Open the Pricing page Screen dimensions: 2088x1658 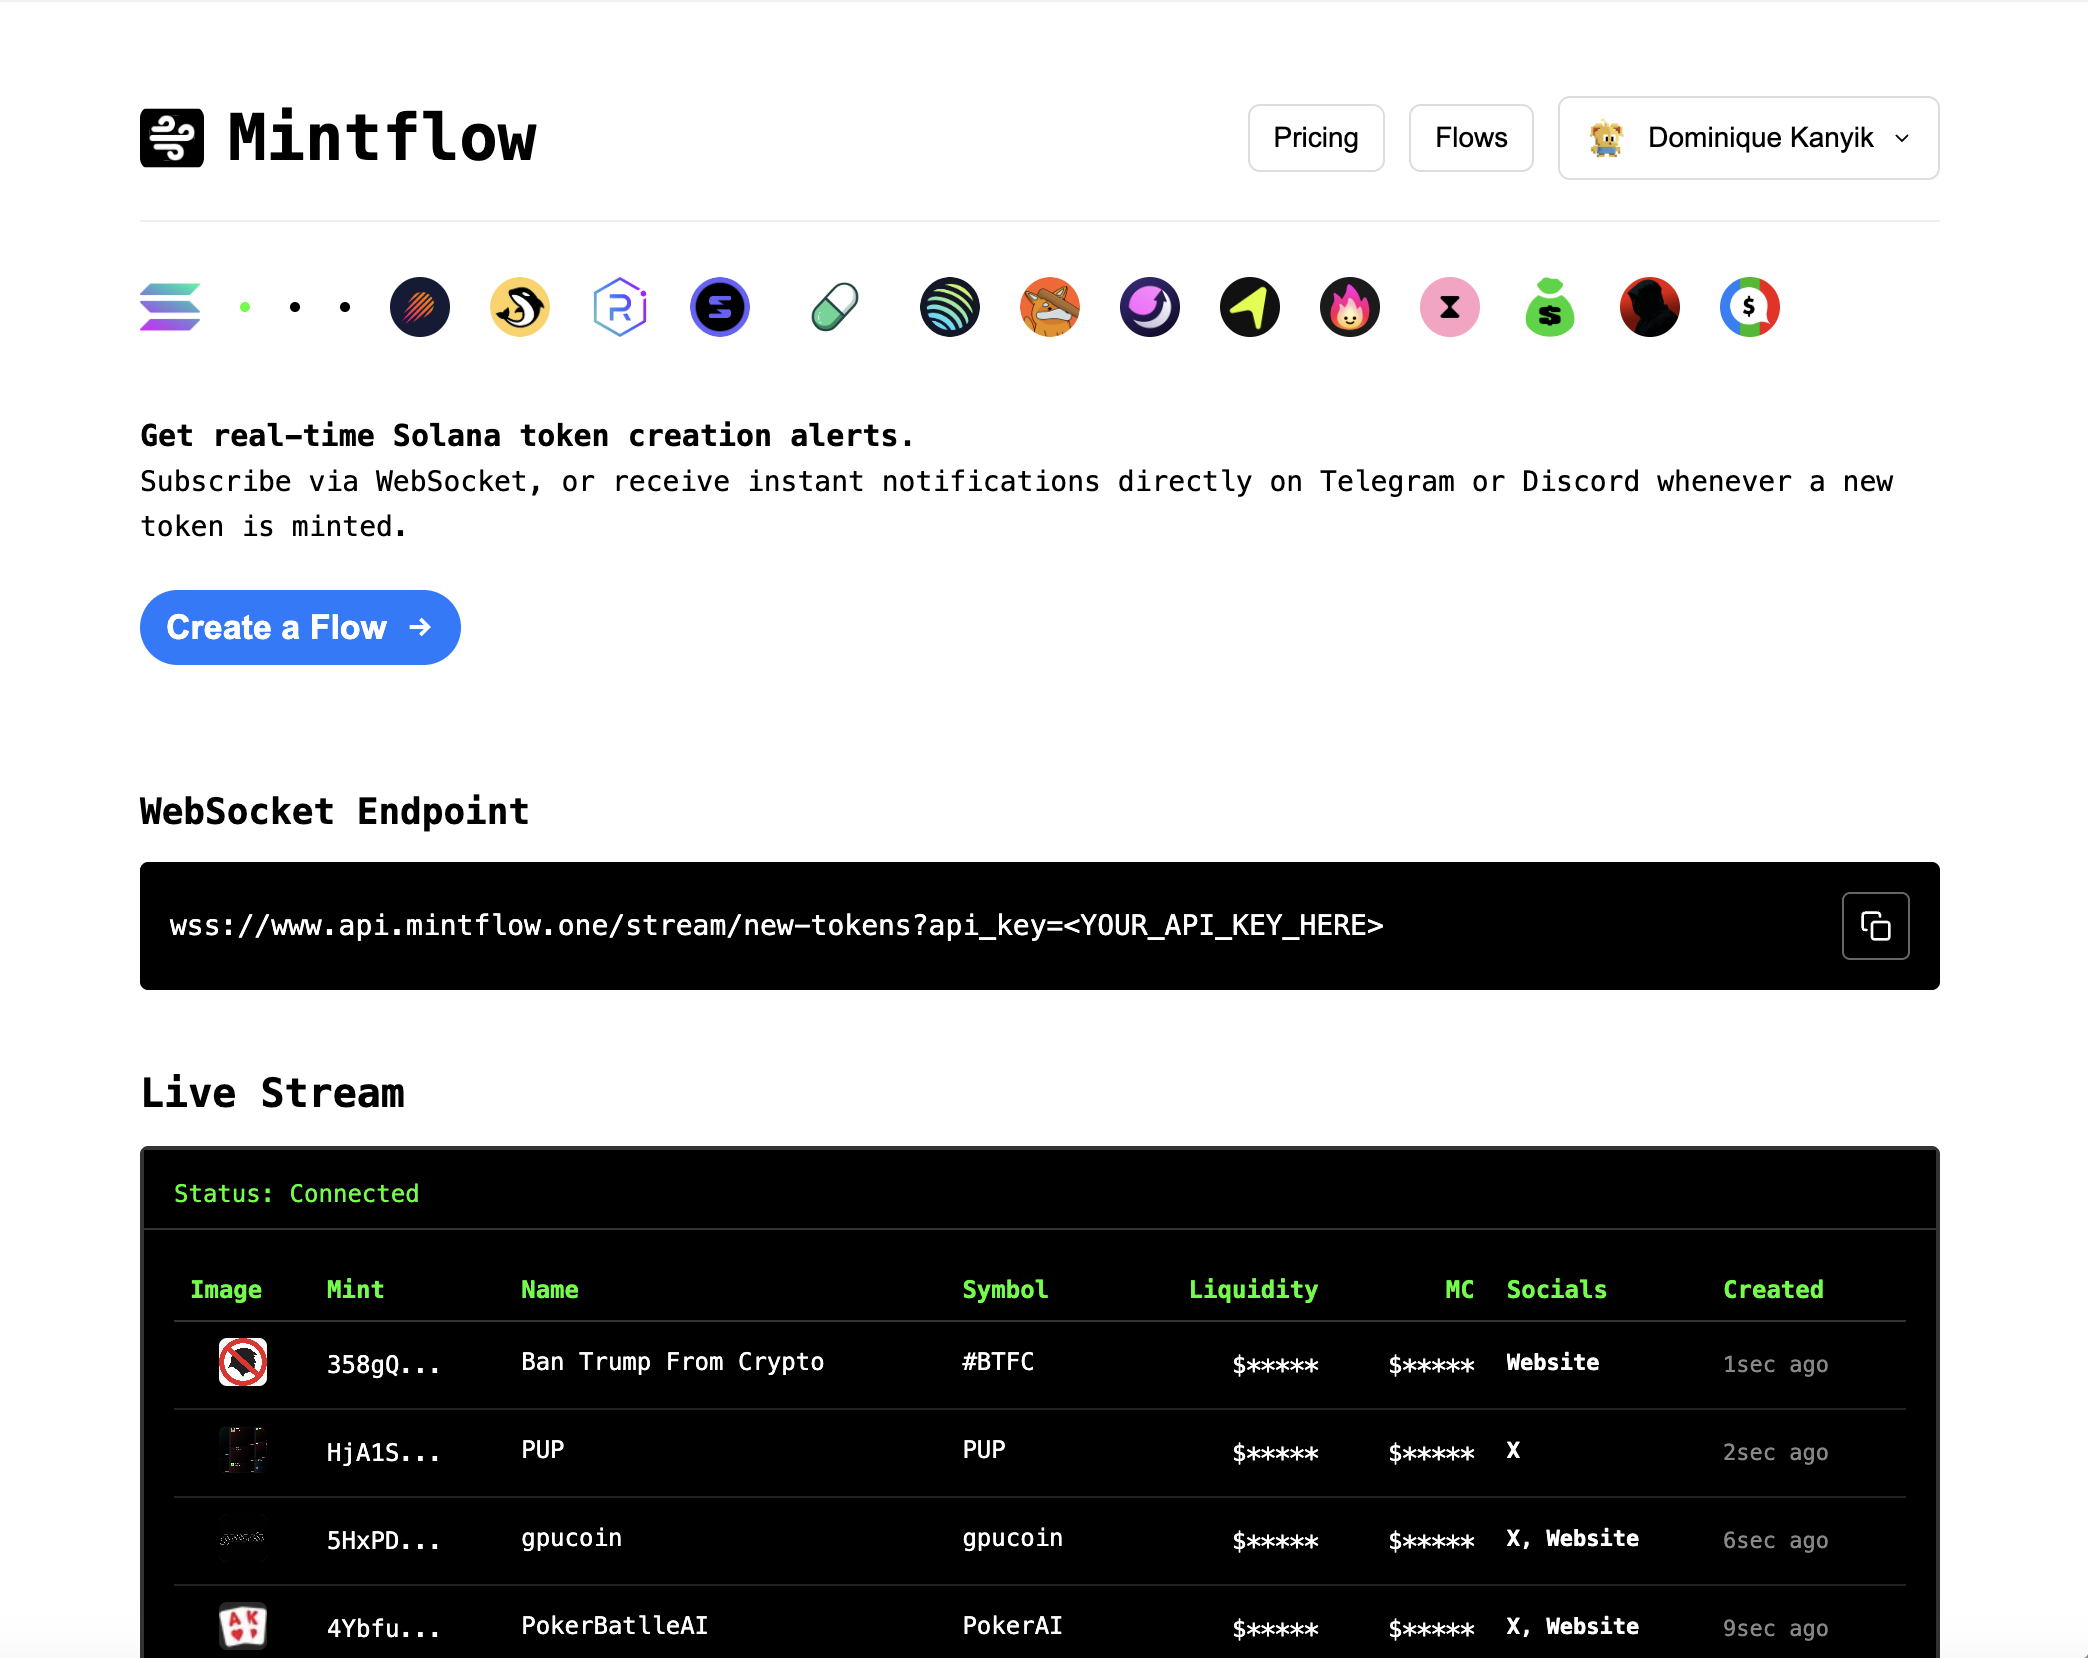1315,137
